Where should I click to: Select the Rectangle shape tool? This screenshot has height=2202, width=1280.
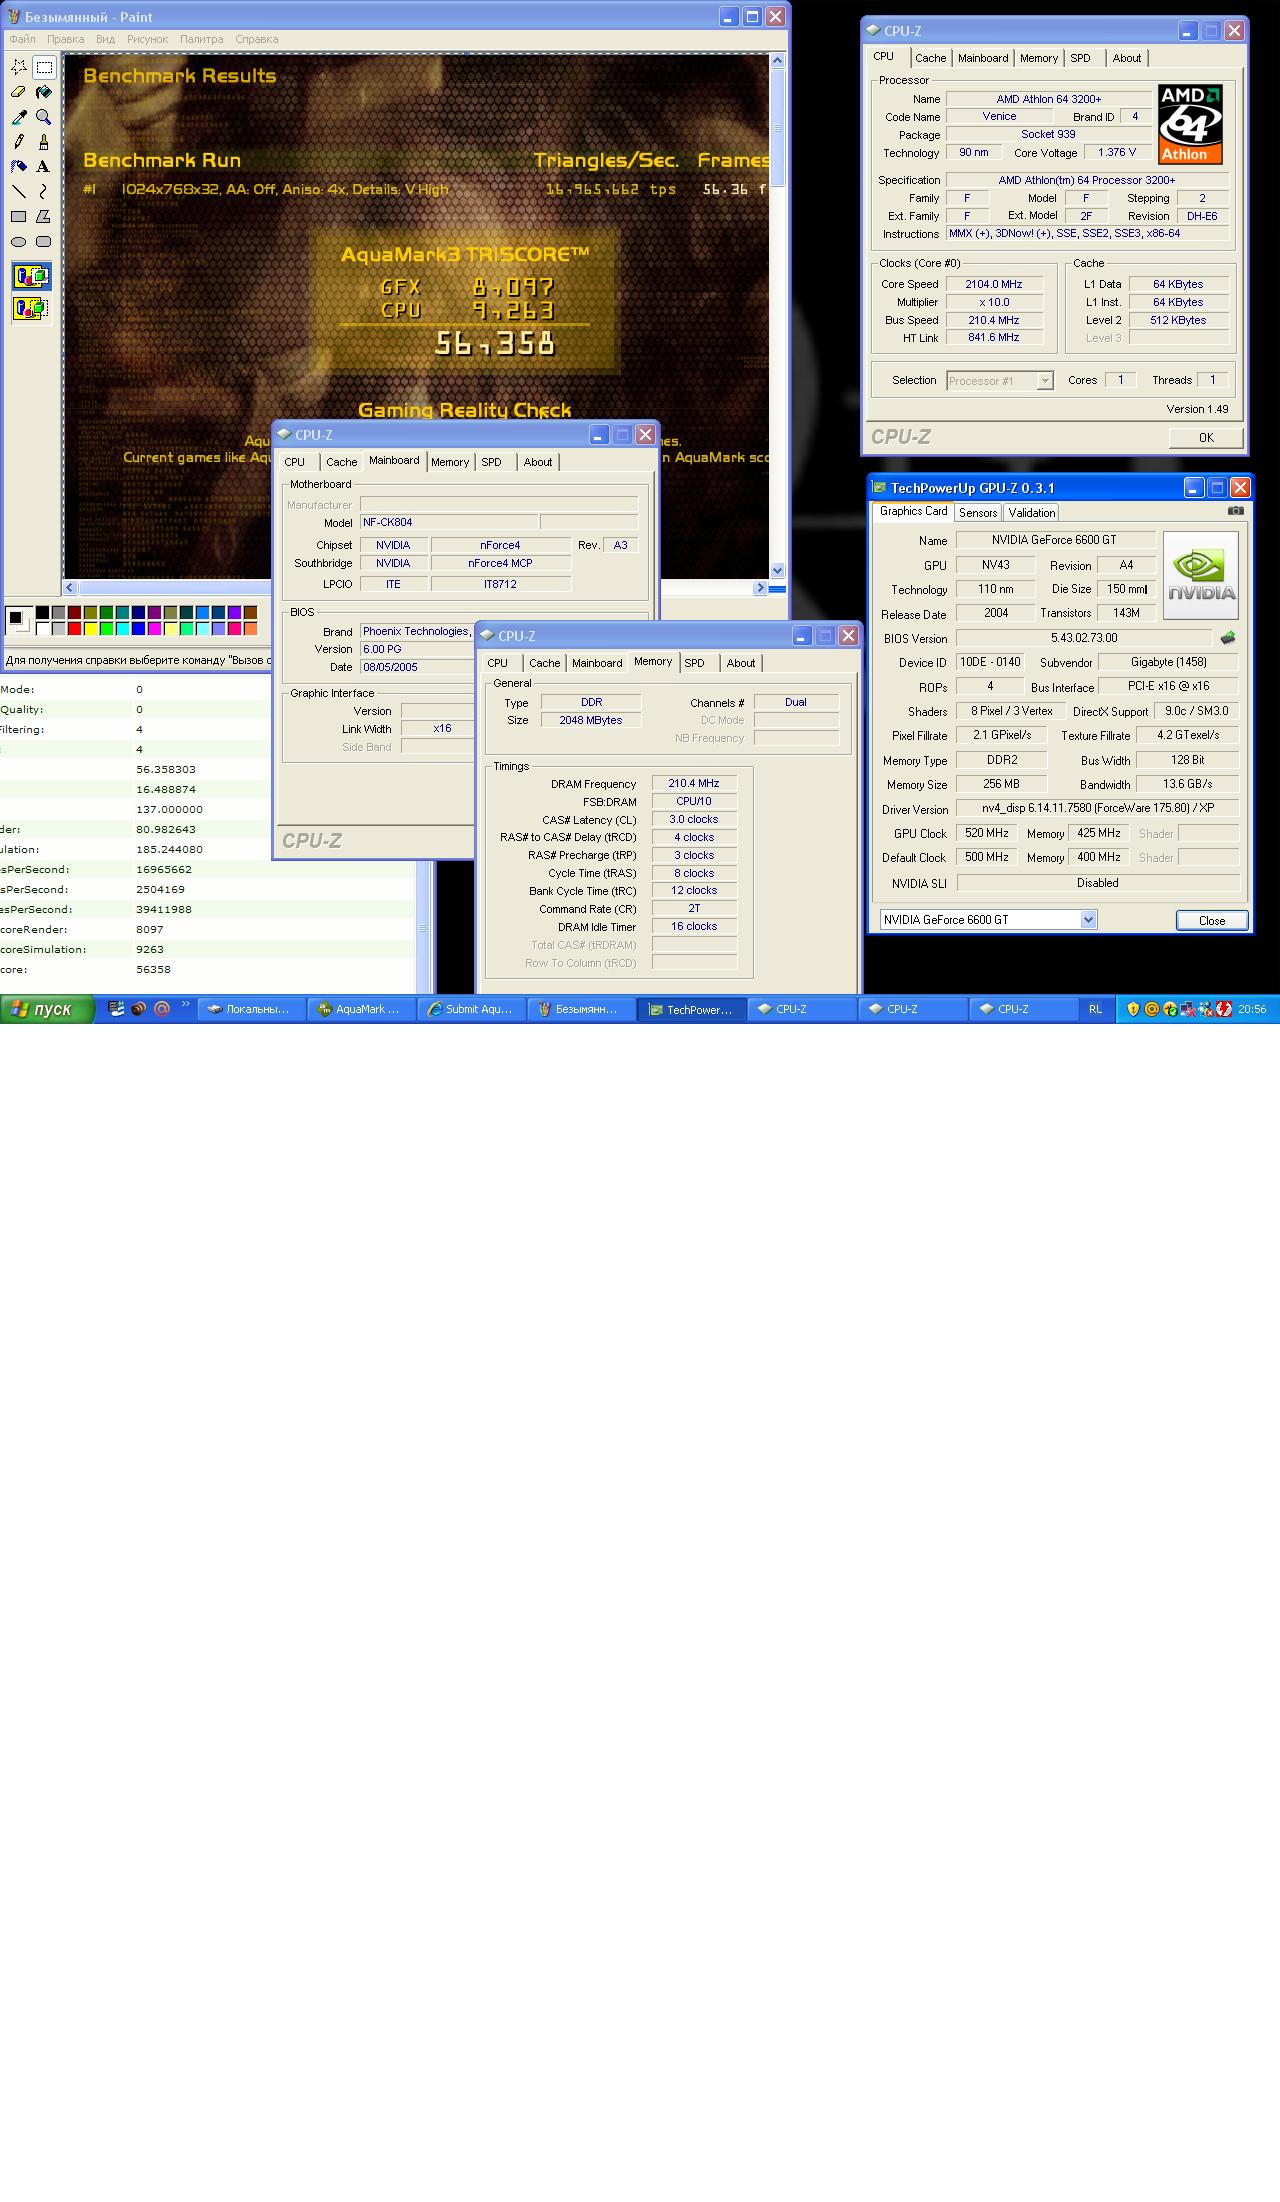pyautogui.click(x=19, y=217)
